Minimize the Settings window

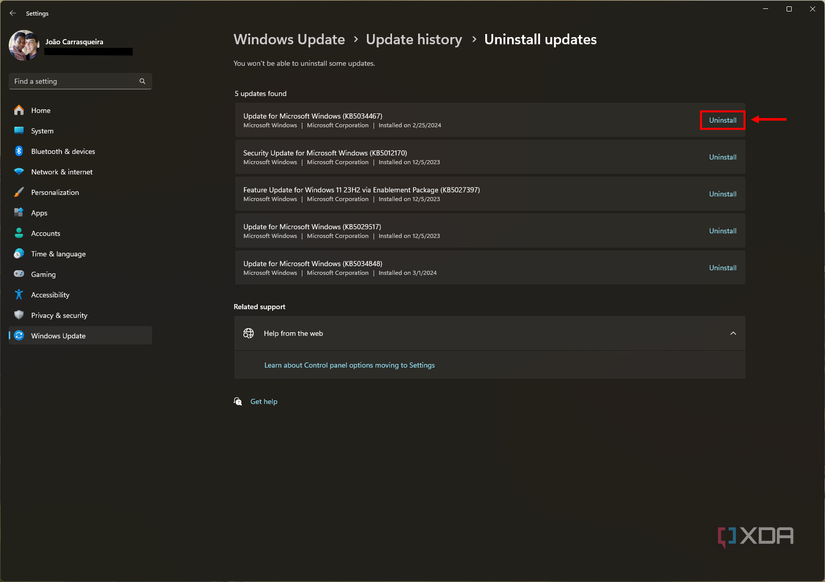click(x=766, y=9)
